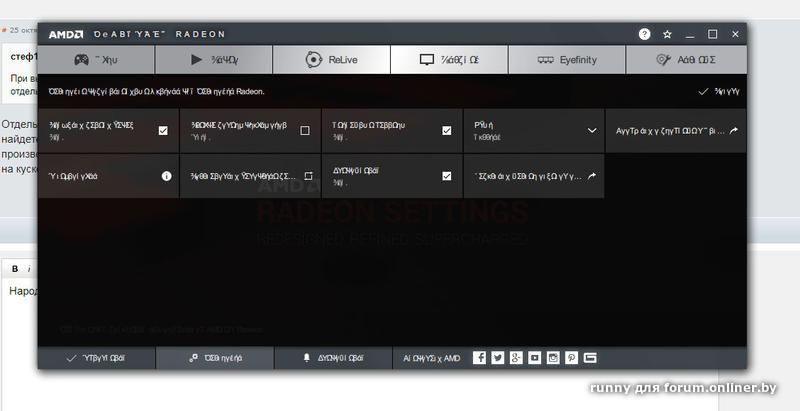The width and height of the screenshot is (800, 411).
Task: Open the Gaming tab with gamepad icon
Action: (96, 60)
